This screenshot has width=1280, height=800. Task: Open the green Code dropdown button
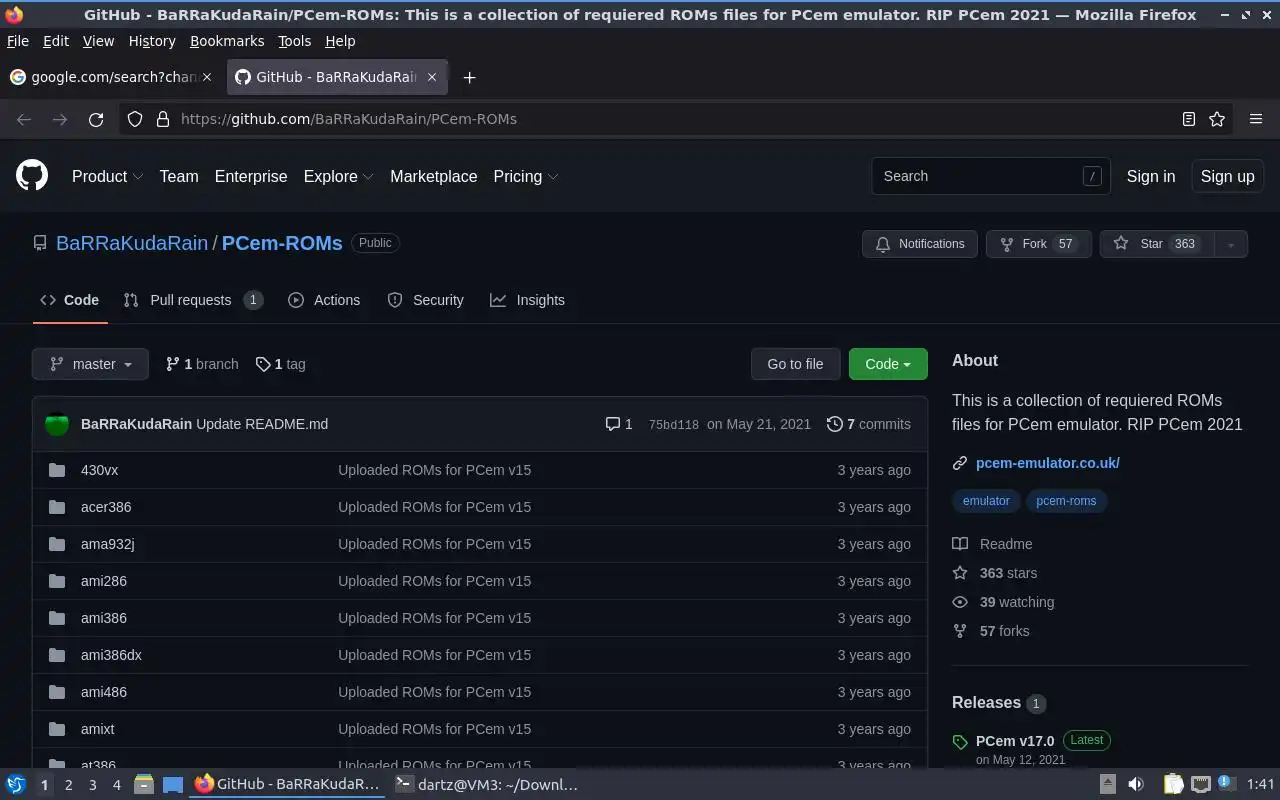[888, 364]
